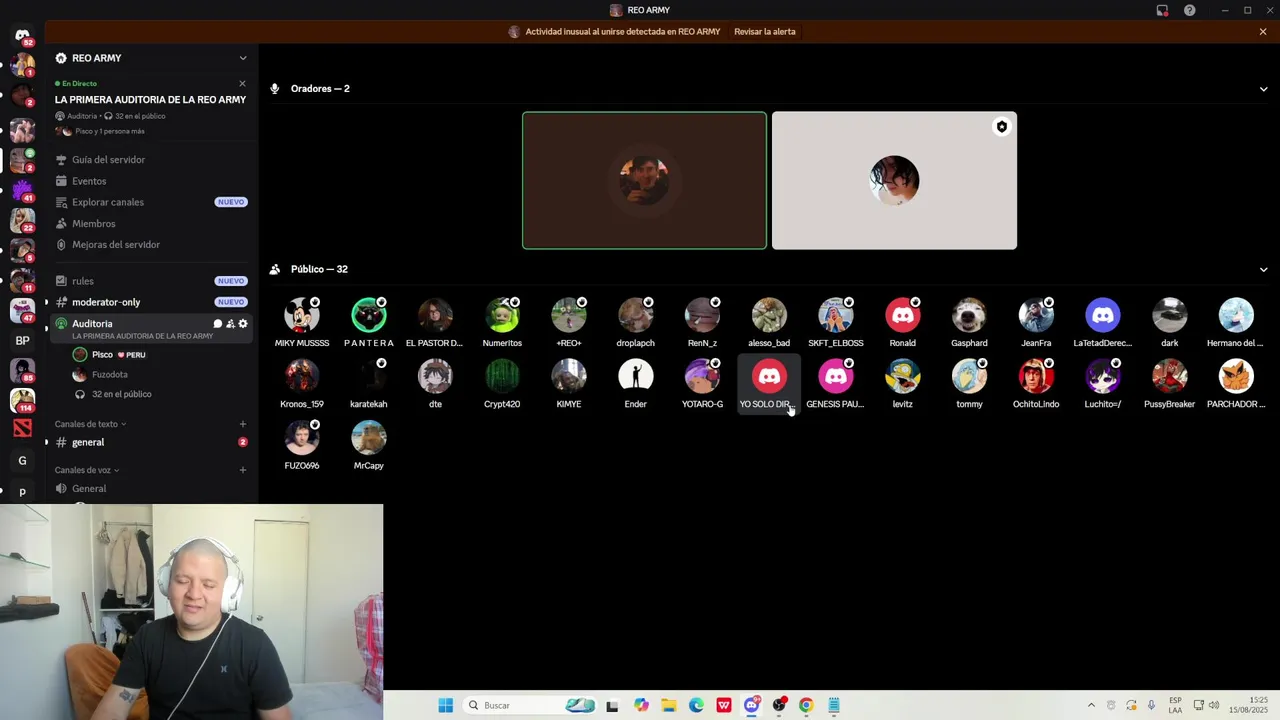Create a new voice channel with plus icon
Screen dimensions: 1280x720
coord(243,470)
